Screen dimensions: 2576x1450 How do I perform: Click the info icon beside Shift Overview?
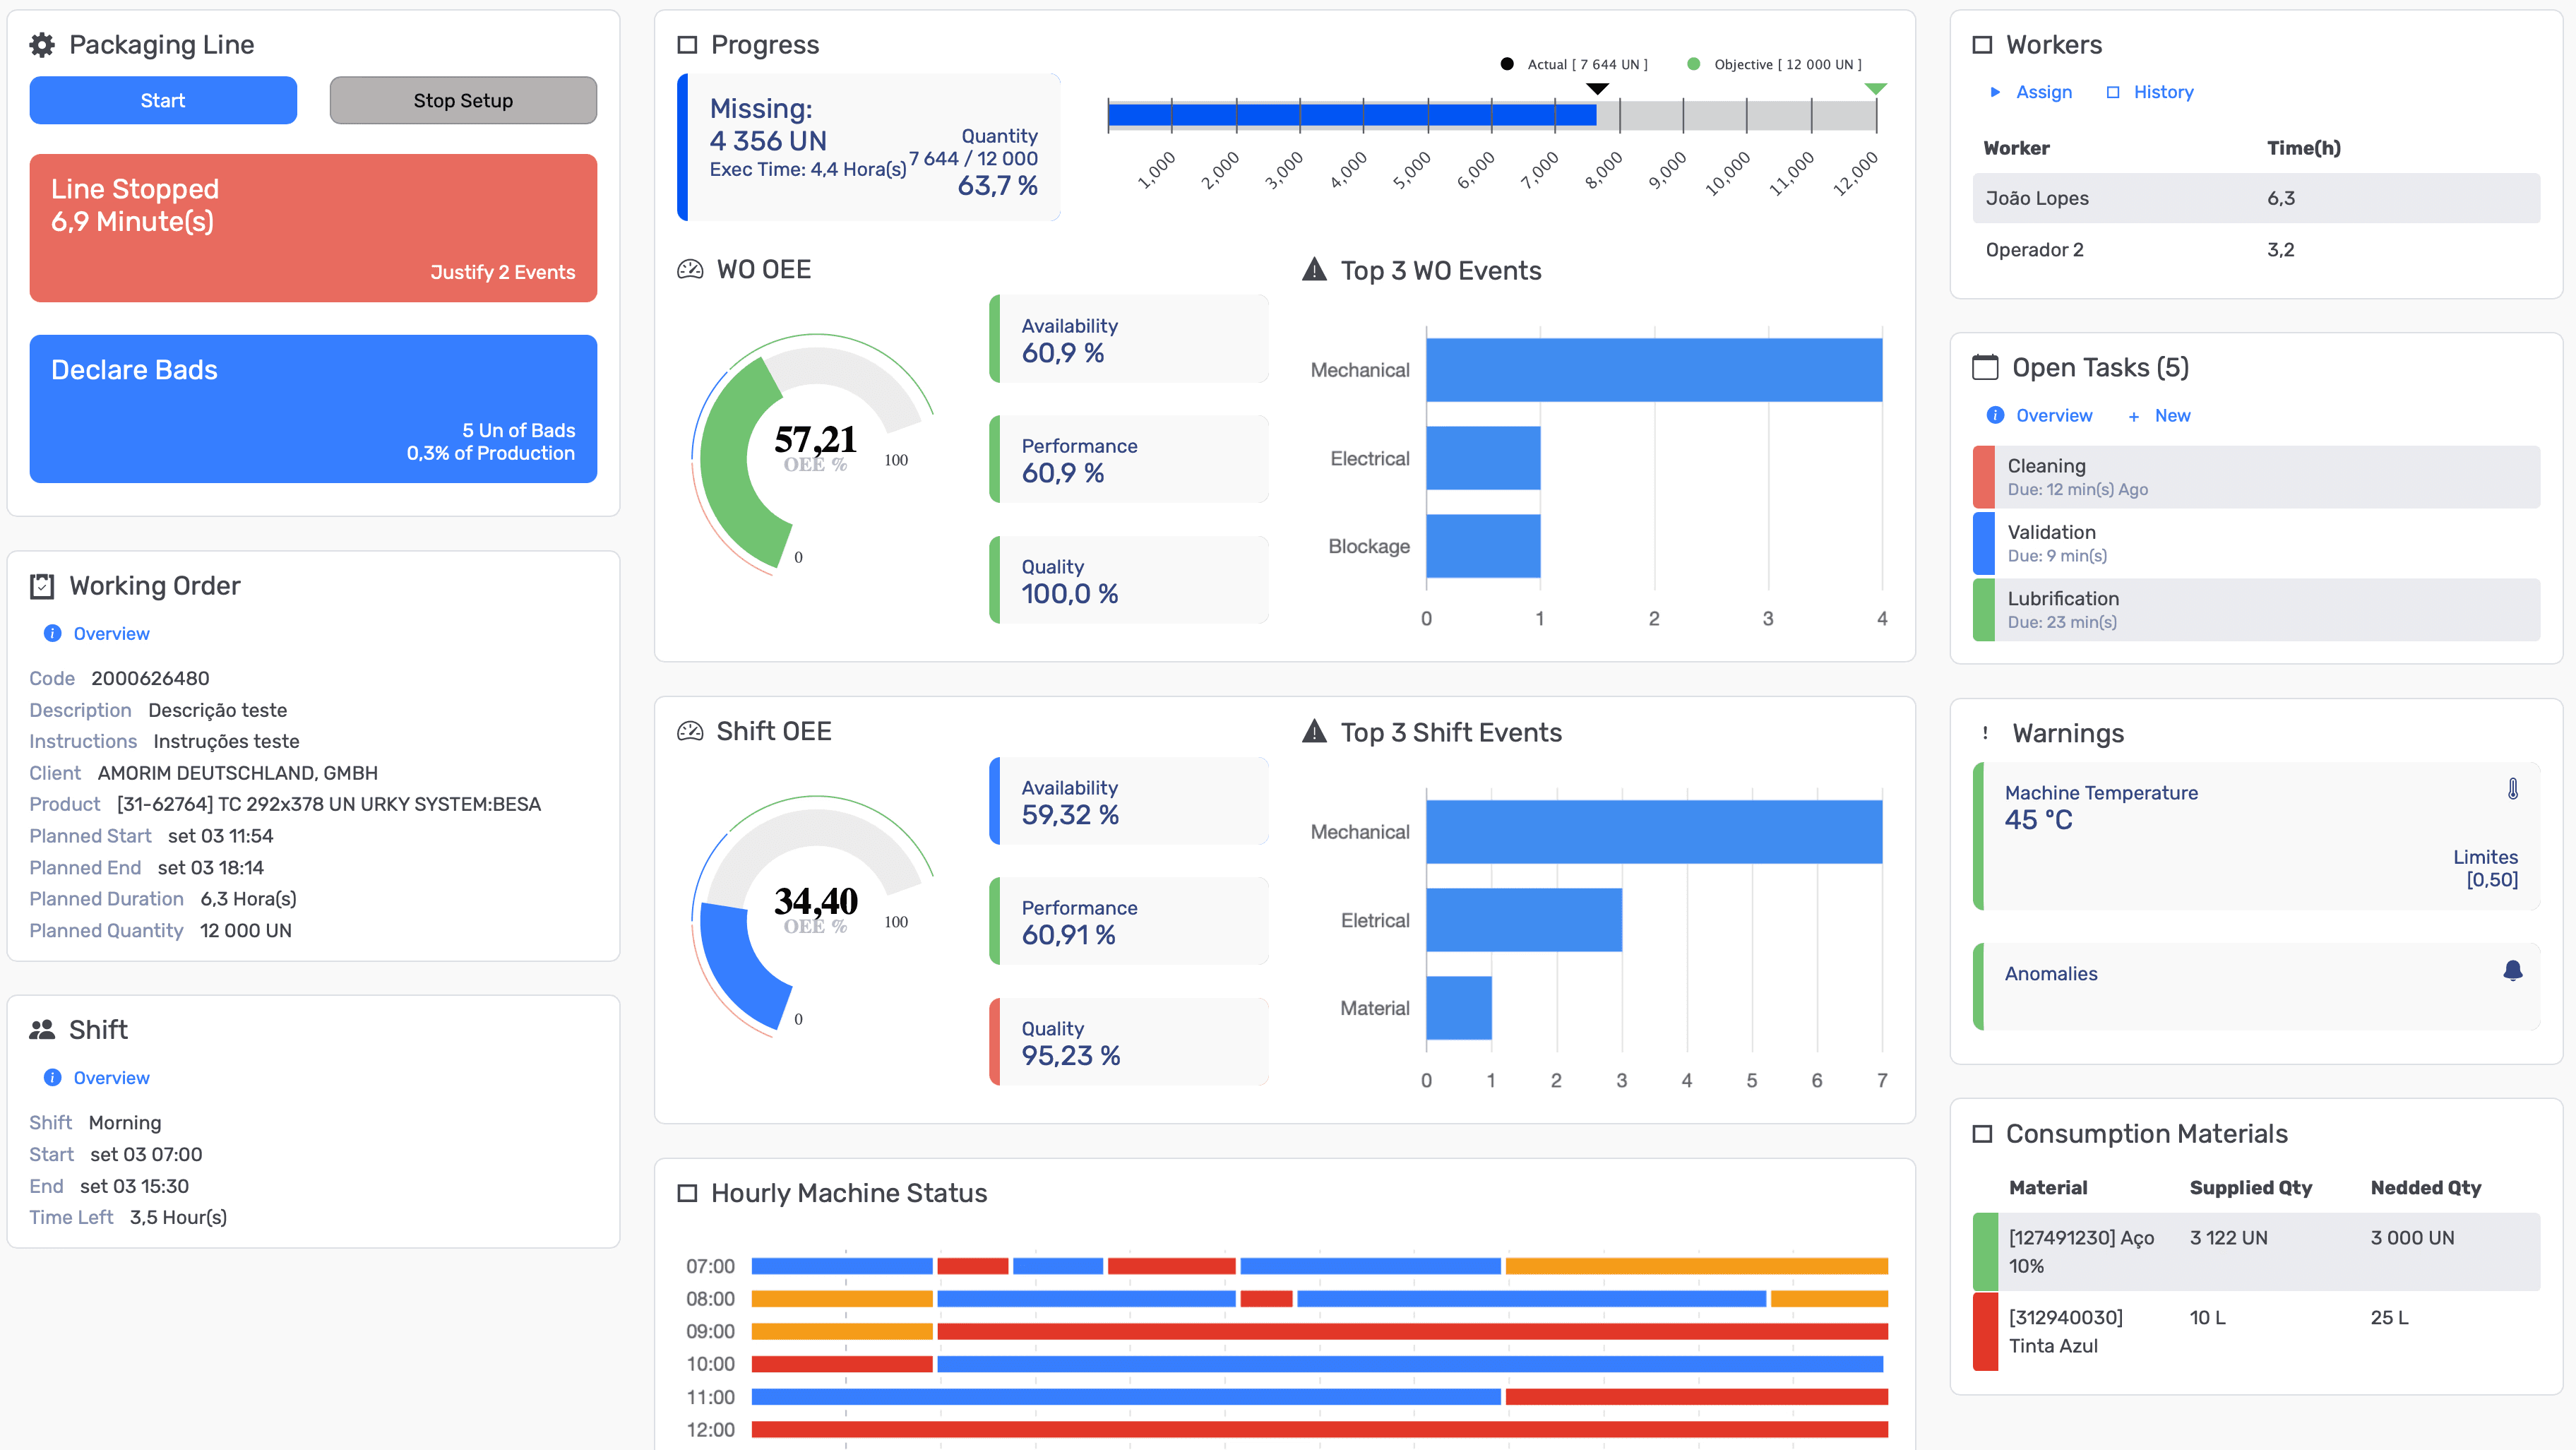53,1077
